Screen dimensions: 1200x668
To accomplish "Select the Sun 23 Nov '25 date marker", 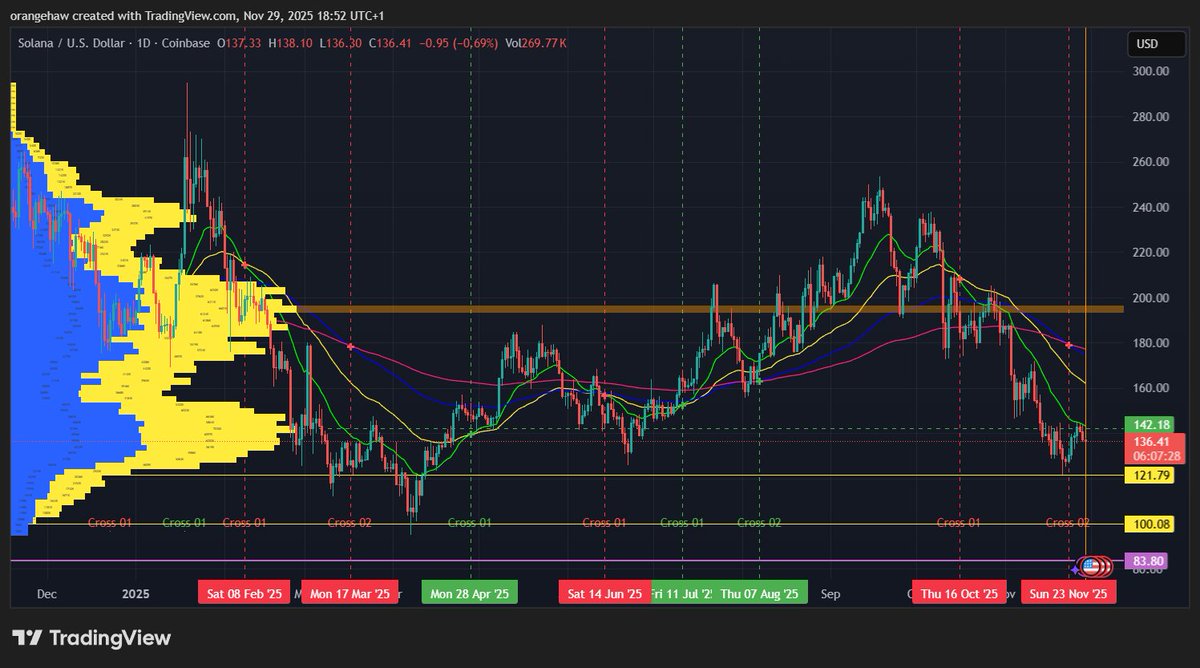I will click(x=1068, y=592).
